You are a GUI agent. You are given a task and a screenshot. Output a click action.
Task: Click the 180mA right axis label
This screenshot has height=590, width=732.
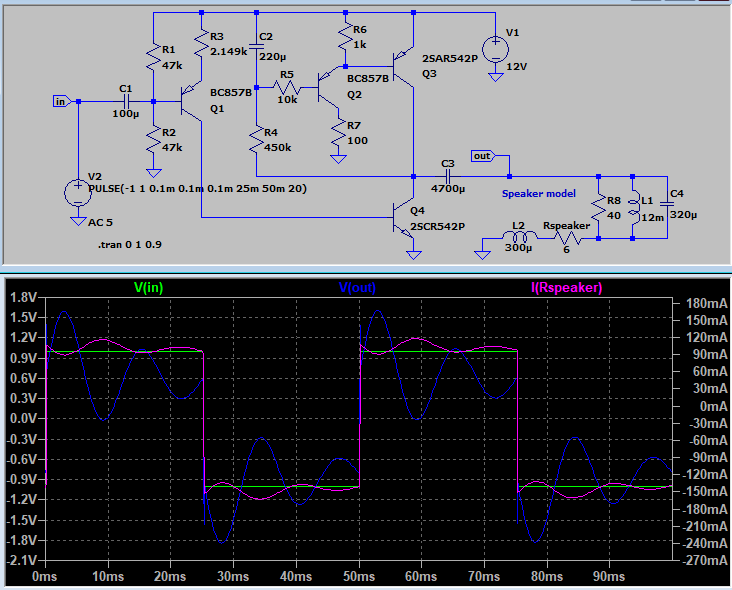706,303
